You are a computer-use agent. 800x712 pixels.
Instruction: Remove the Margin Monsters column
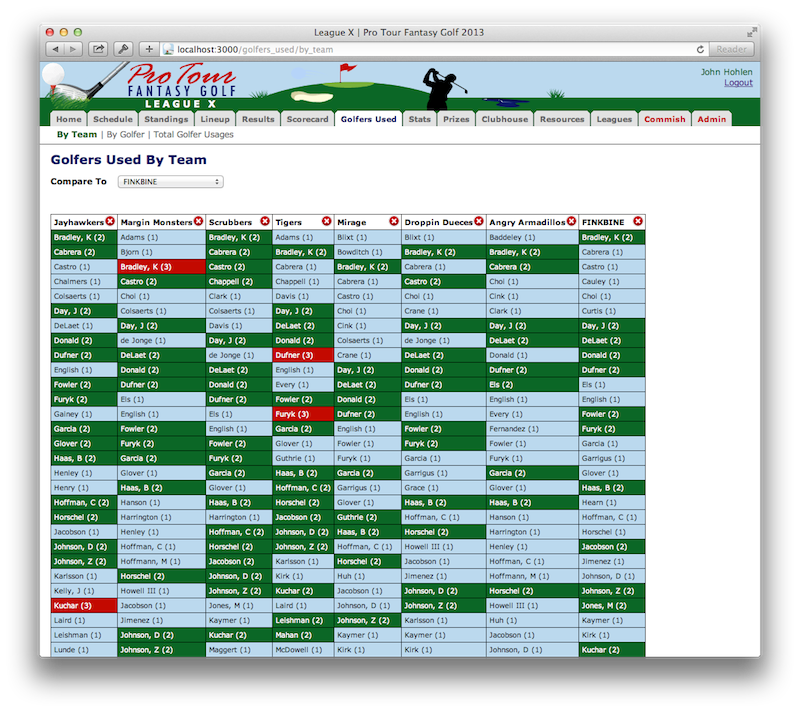(x=198, y=221)
